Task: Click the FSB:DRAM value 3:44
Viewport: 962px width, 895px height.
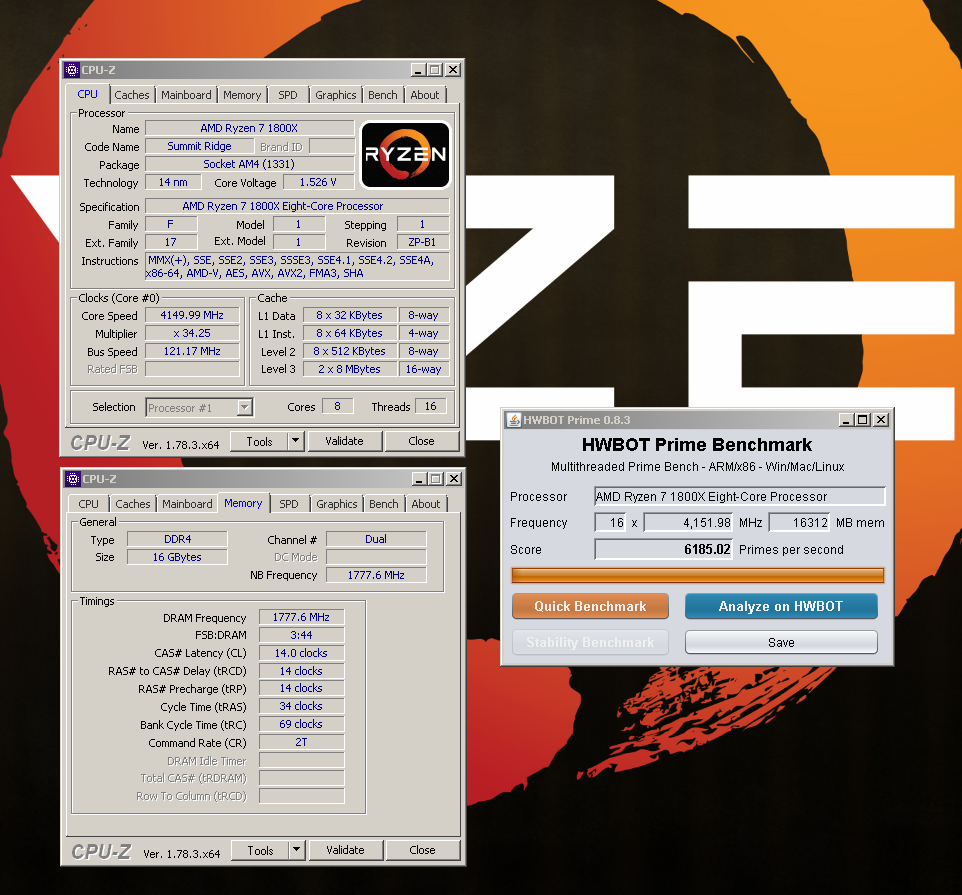Action: 301,635
